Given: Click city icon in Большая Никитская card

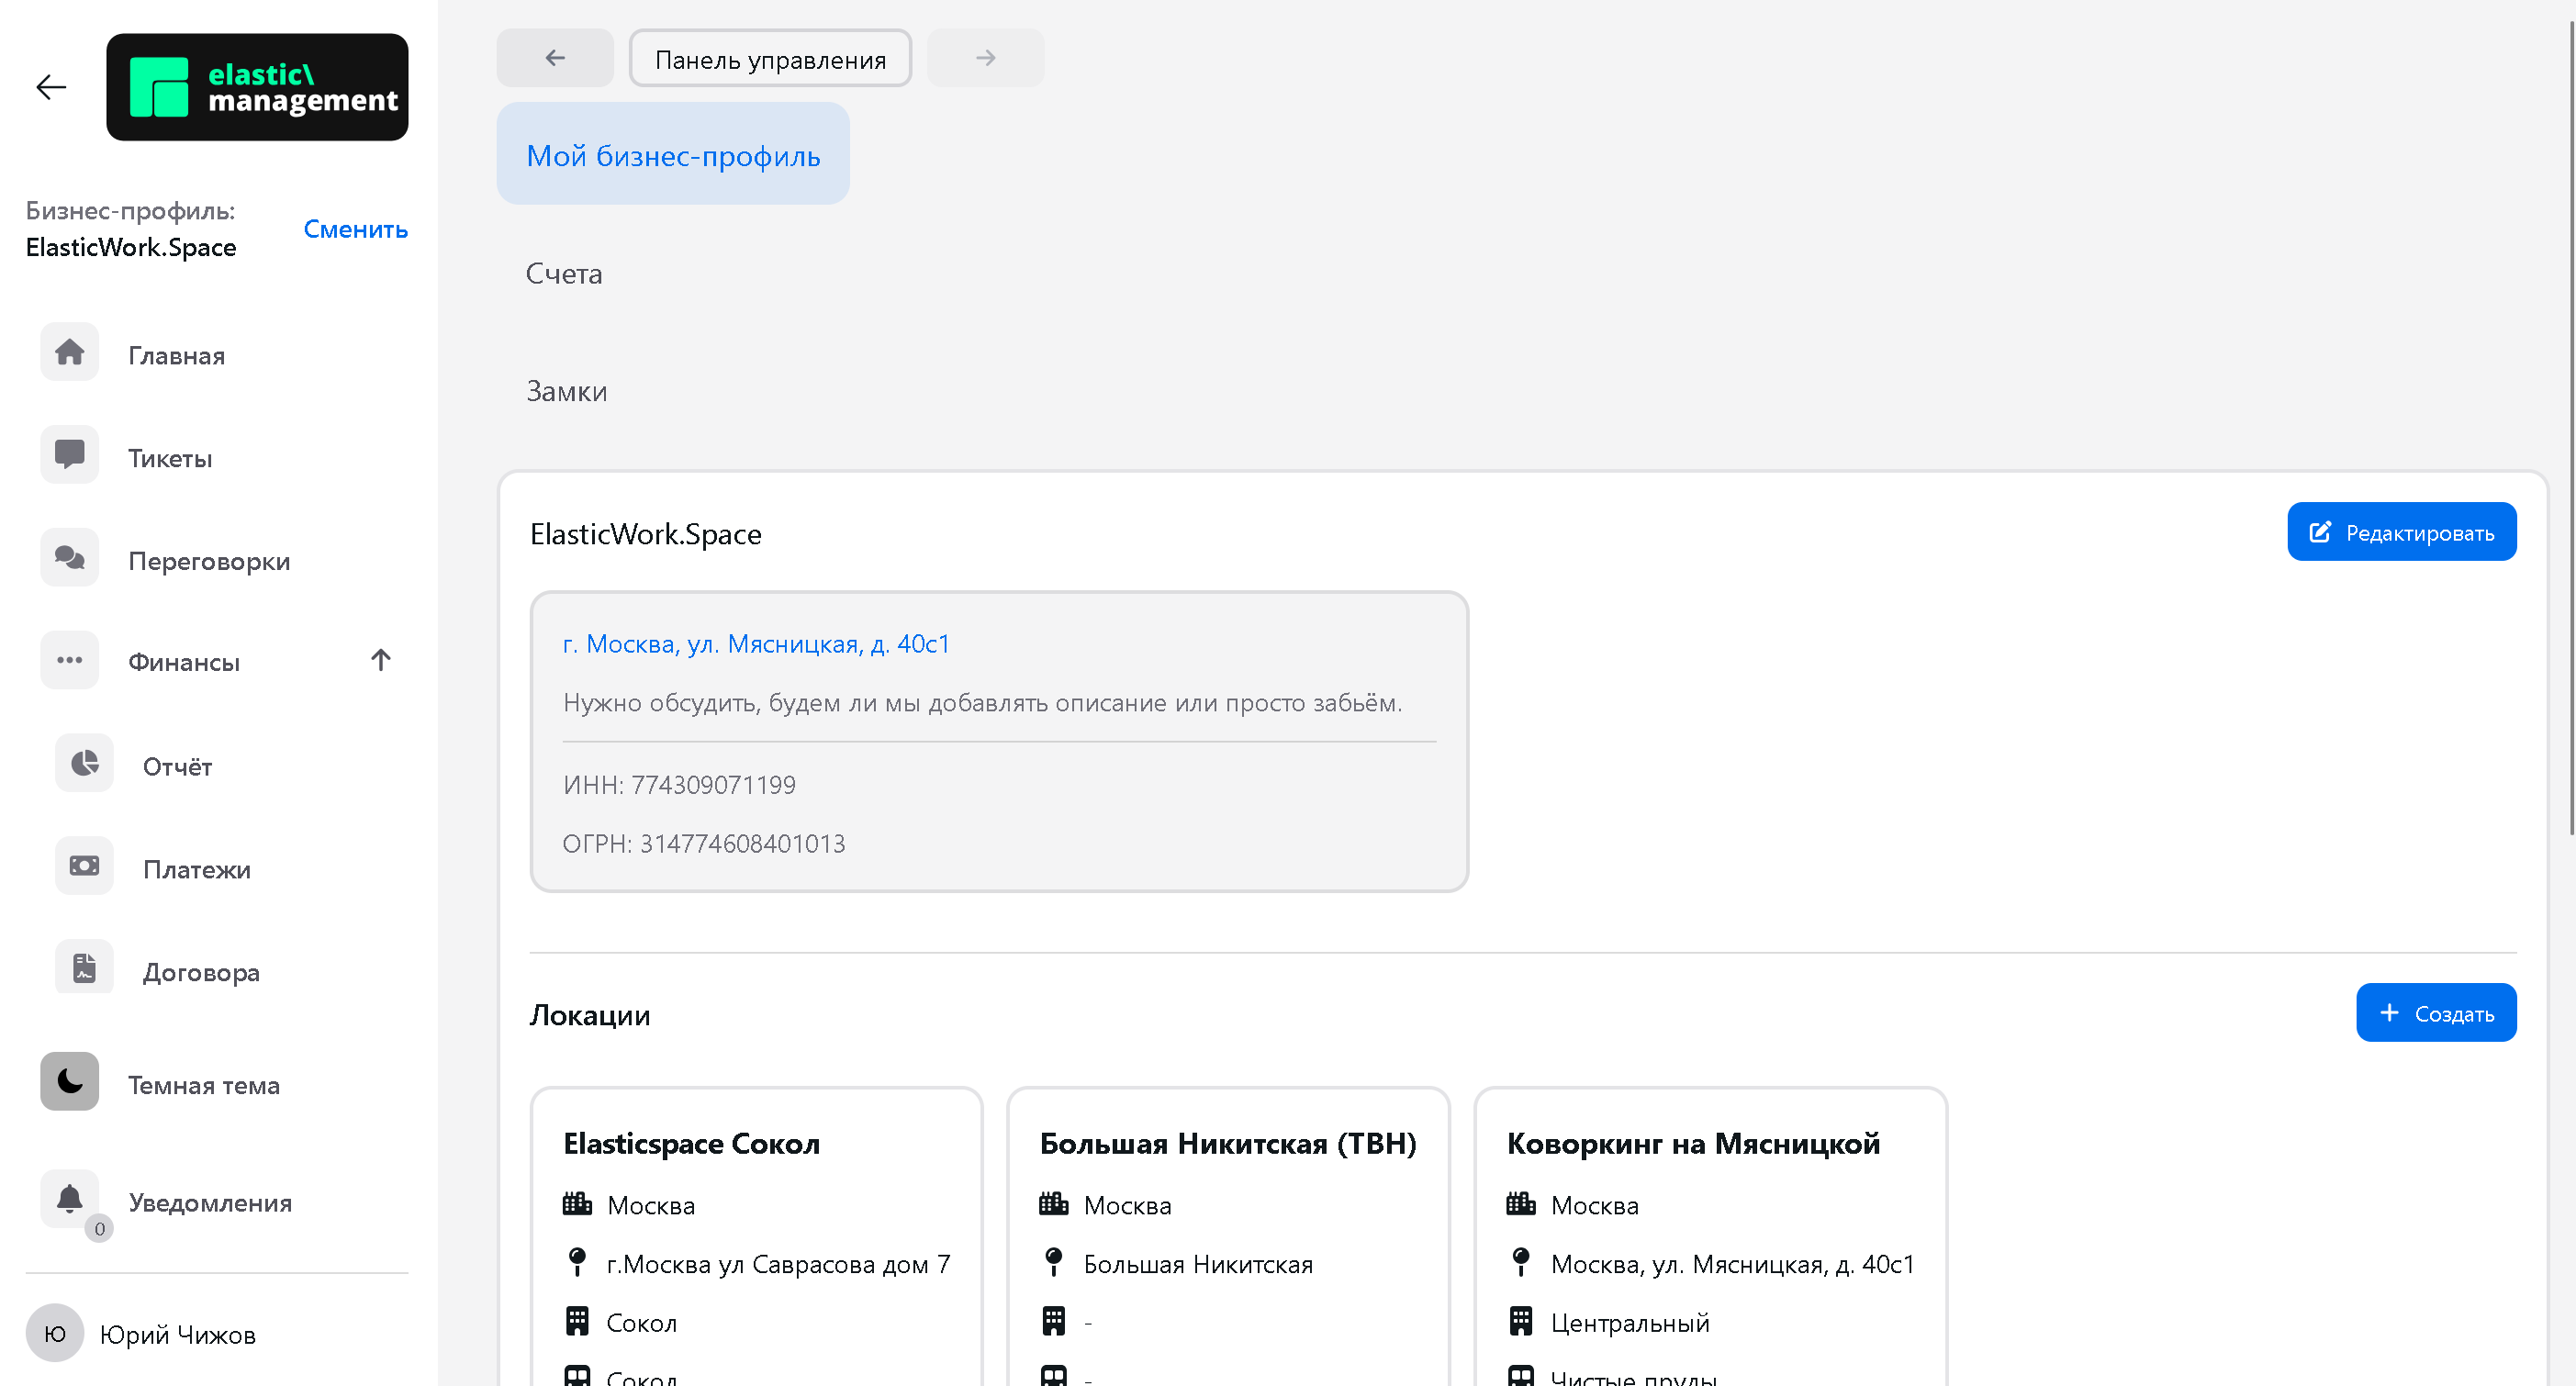Looking at the screenshot, I should [1053, 1204].
